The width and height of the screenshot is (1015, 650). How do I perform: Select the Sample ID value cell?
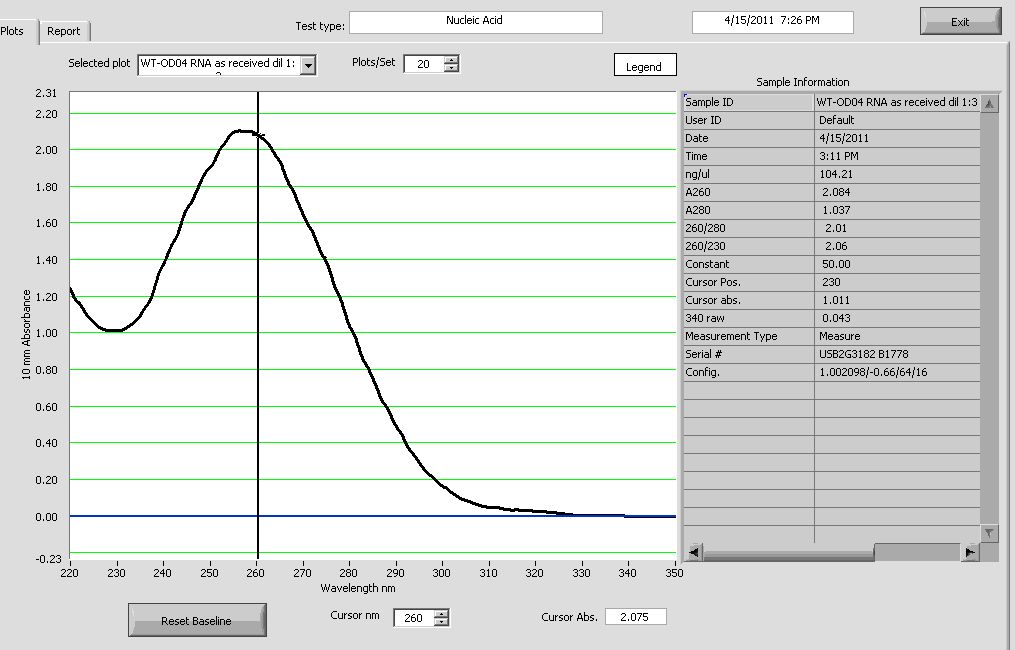(x=895, y=102)
